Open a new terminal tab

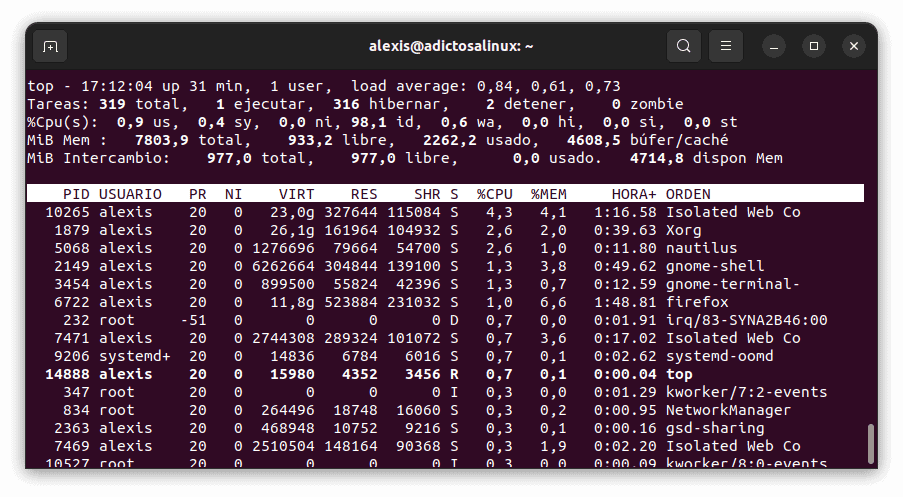click(50, 46)
